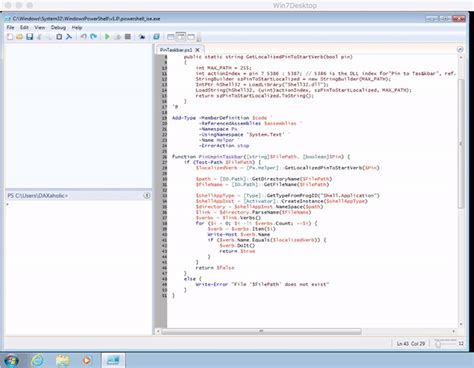Click the vertical scrollbar of the script editor

point(461,143)
